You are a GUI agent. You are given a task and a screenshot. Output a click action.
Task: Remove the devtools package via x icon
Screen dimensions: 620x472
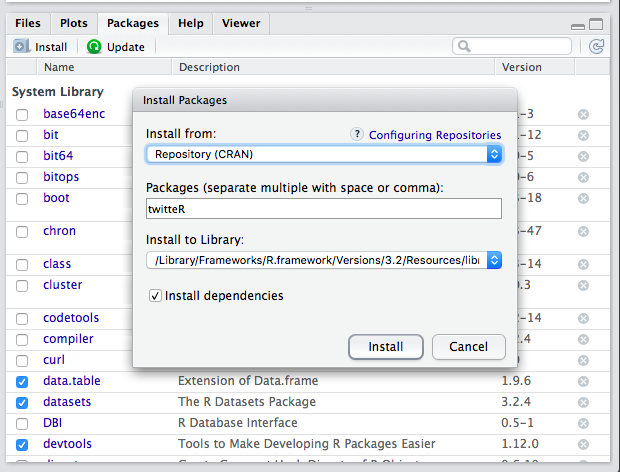coord(583,444)
